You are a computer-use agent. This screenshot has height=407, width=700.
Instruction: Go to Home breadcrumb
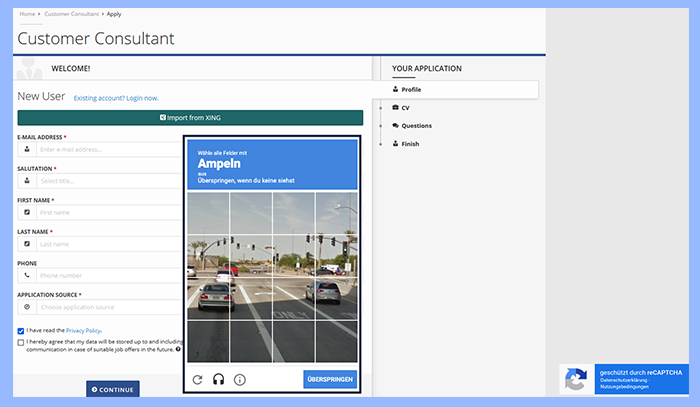[x=27, y=14]
